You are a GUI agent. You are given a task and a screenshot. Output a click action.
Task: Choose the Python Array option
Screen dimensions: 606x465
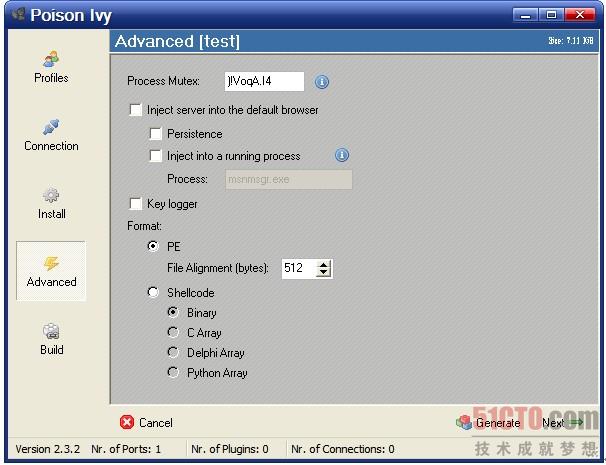click(x=173, y=373)
